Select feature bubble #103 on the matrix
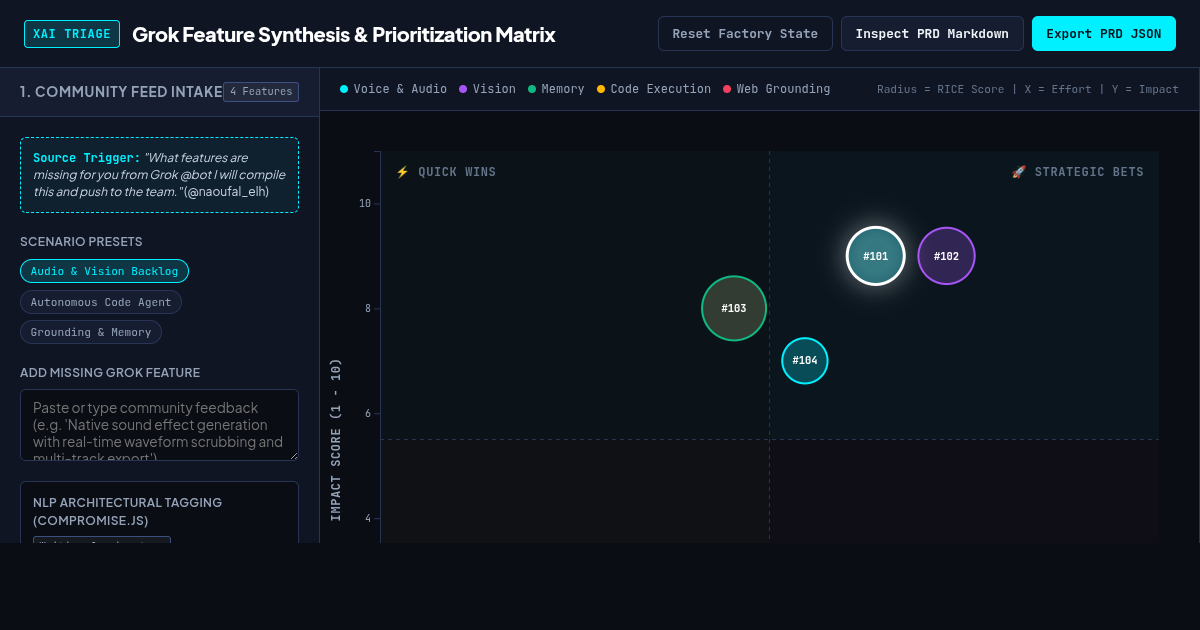The image size is (1200, 630). [734, 308]
